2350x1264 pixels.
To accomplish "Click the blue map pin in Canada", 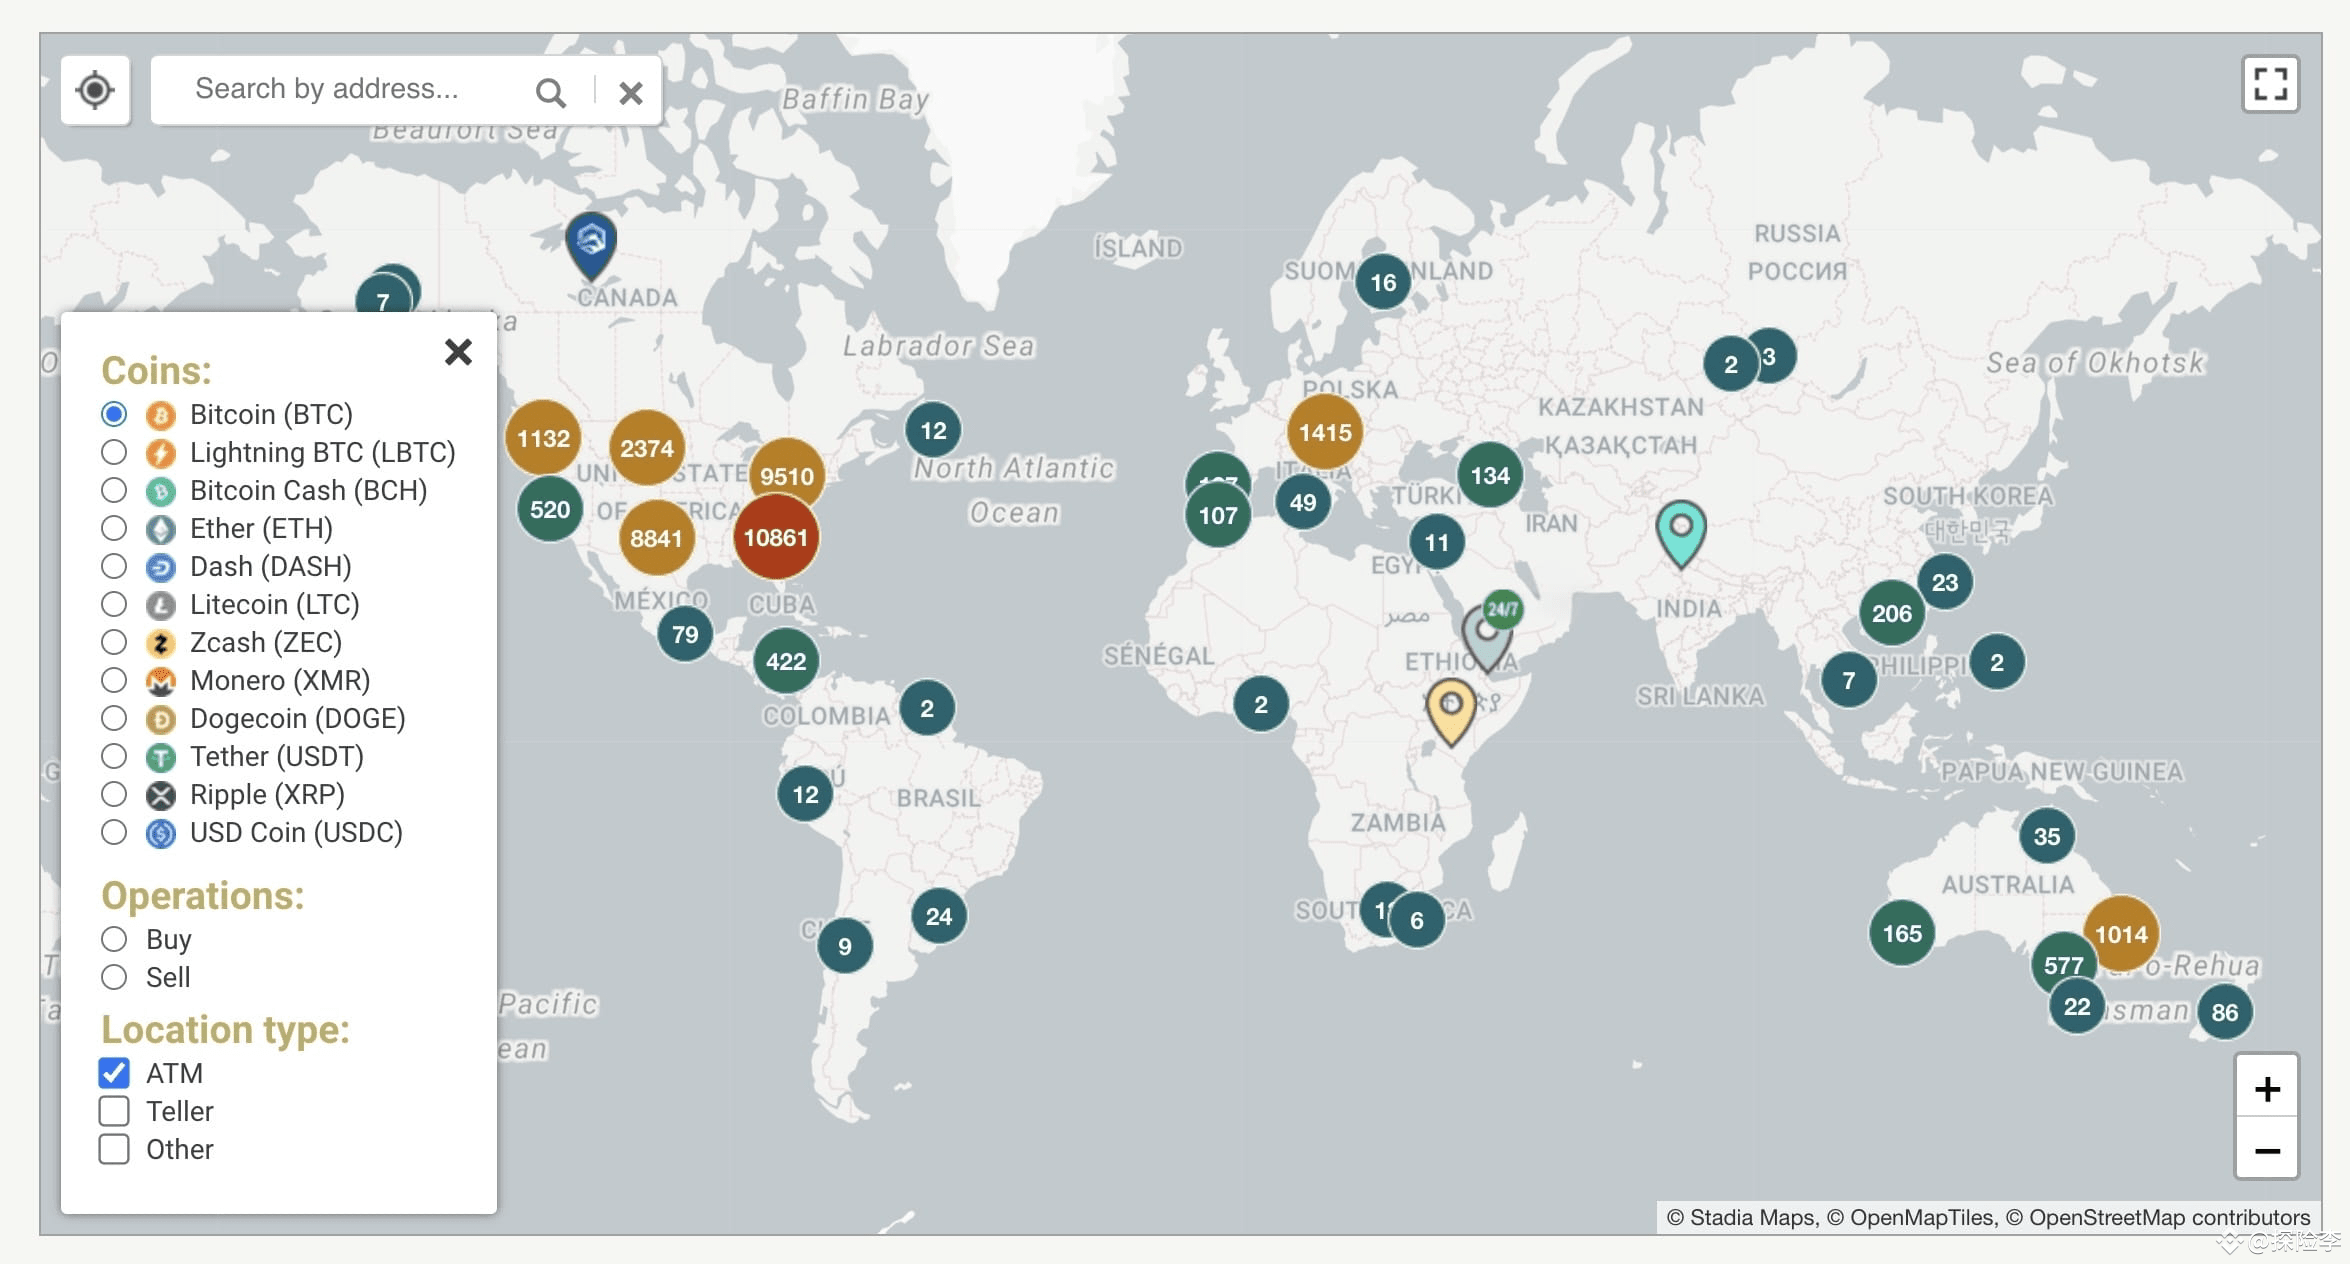I will coord(591,241).
